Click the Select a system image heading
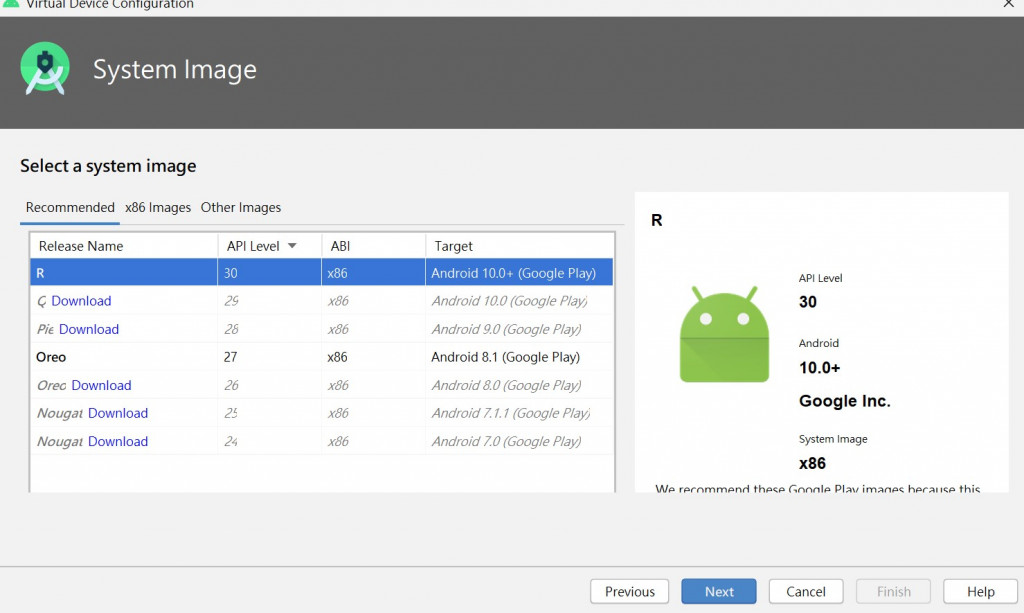 pyautogui.click(x=108, y=166)
